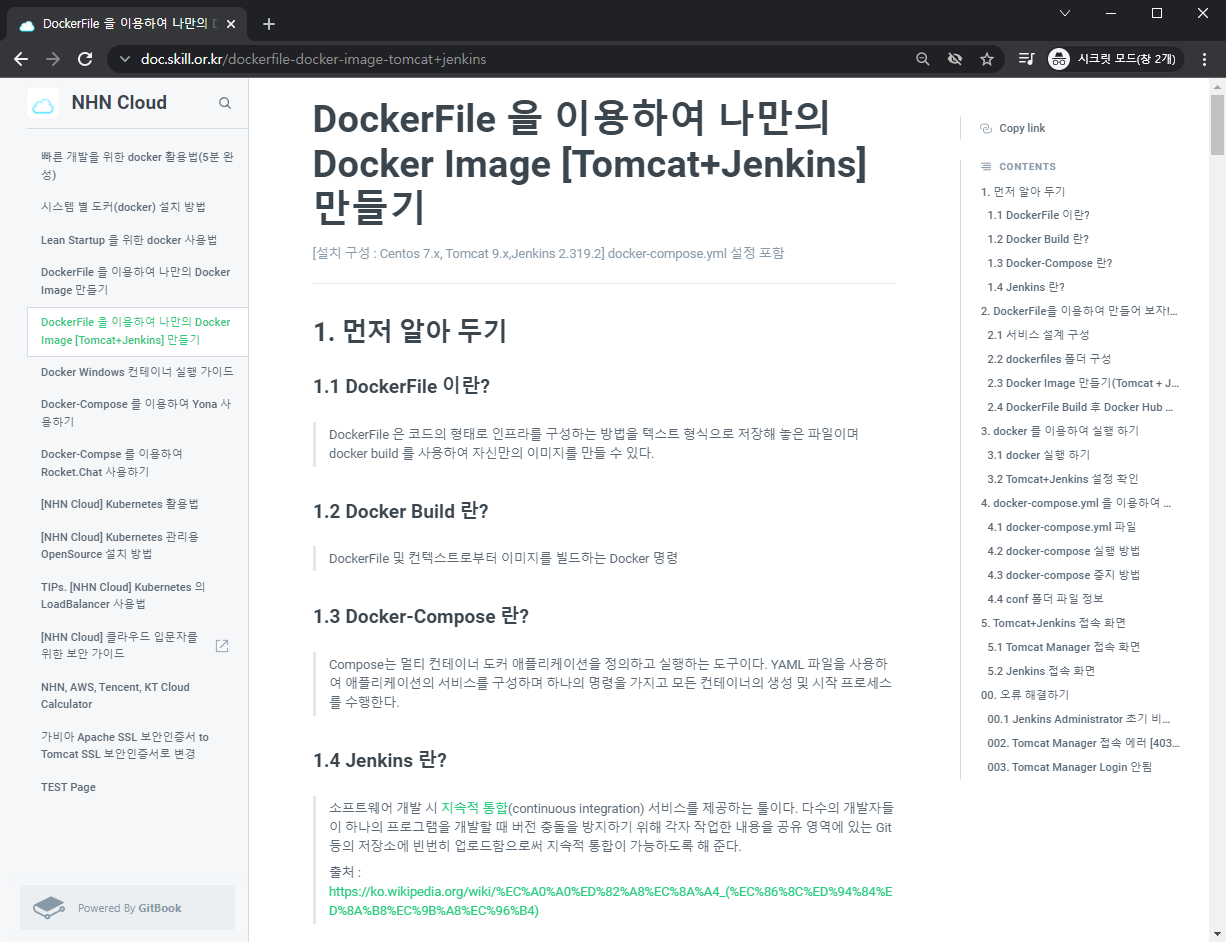The image size is (1226, 942).
Task: Open the ko.wikipedia.org source link
Action: pos(611,900)
